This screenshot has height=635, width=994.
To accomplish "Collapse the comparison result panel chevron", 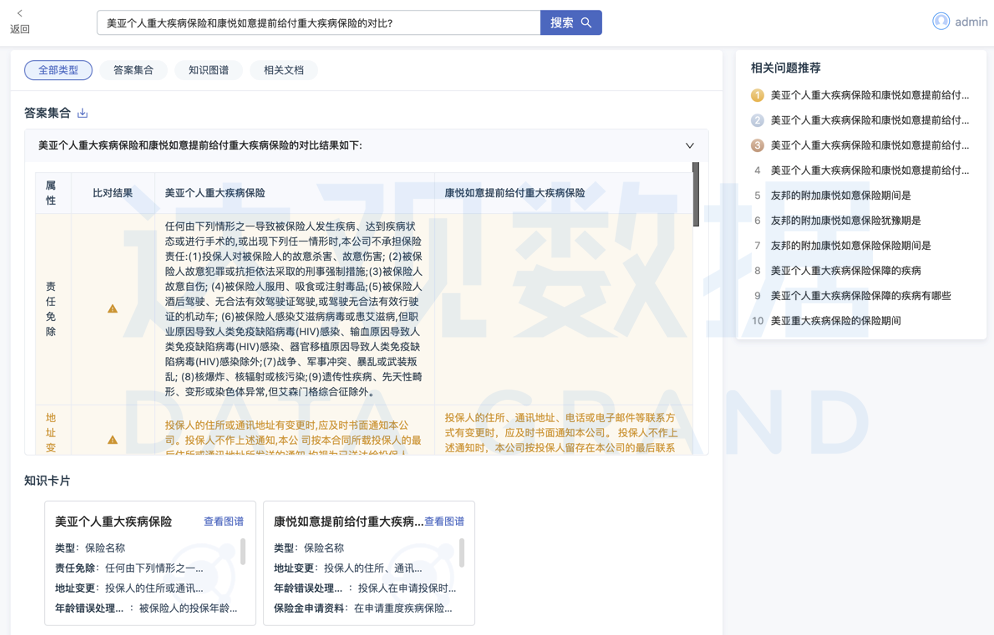I will [689, 144].
